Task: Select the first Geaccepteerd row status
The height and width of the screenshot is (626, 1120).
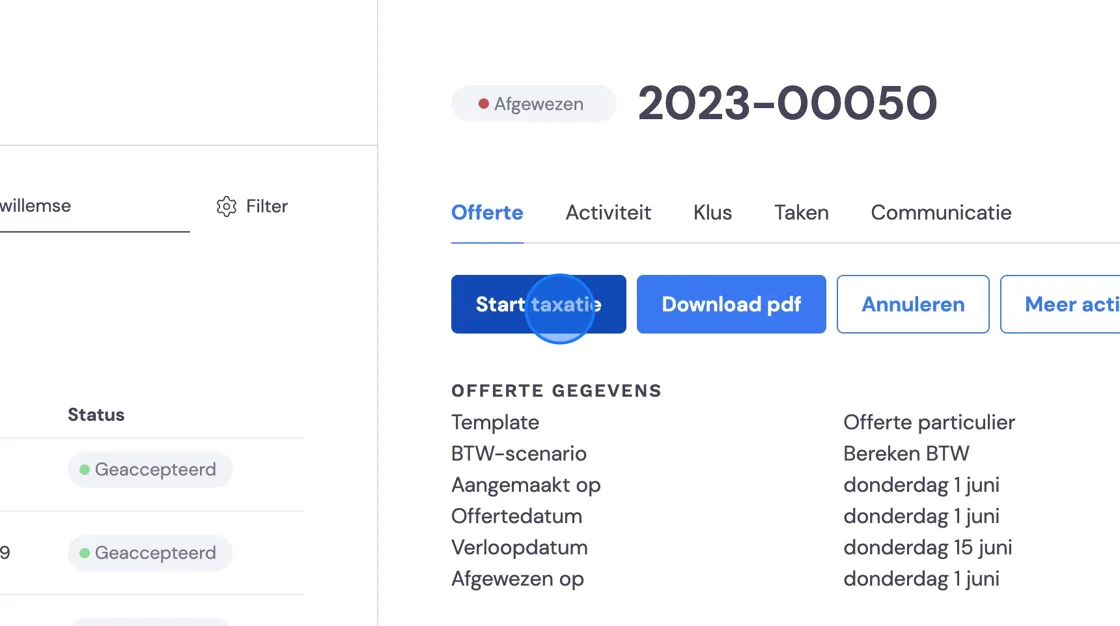Action: [x=150, y=470]
